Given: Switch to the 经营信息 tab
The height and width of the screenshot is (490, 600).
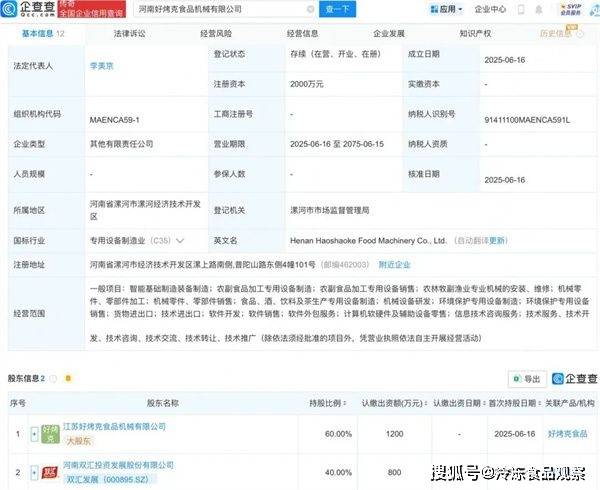Looking at the screenshot, I should tap(302, 34).
